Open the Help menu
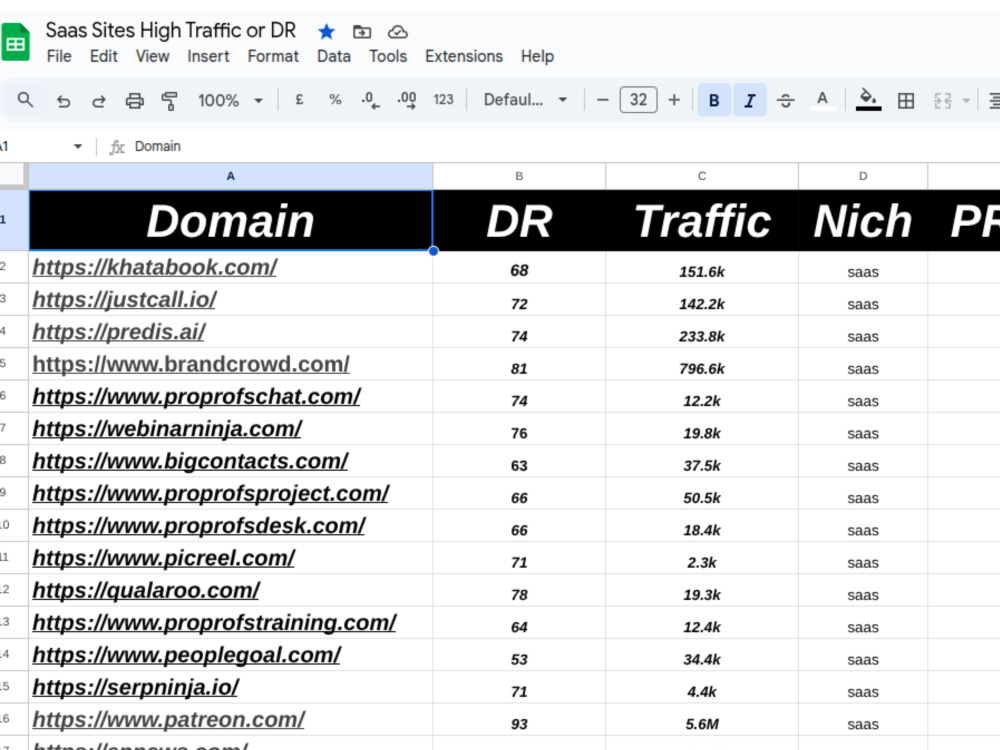This screenshot has width=1000, height=750. (537, 57)
